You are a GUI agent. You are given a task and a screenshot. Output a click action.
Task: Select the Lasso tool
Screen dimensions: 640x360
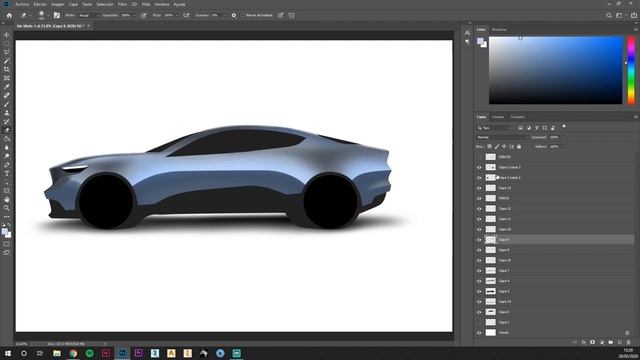pos(7,52)
